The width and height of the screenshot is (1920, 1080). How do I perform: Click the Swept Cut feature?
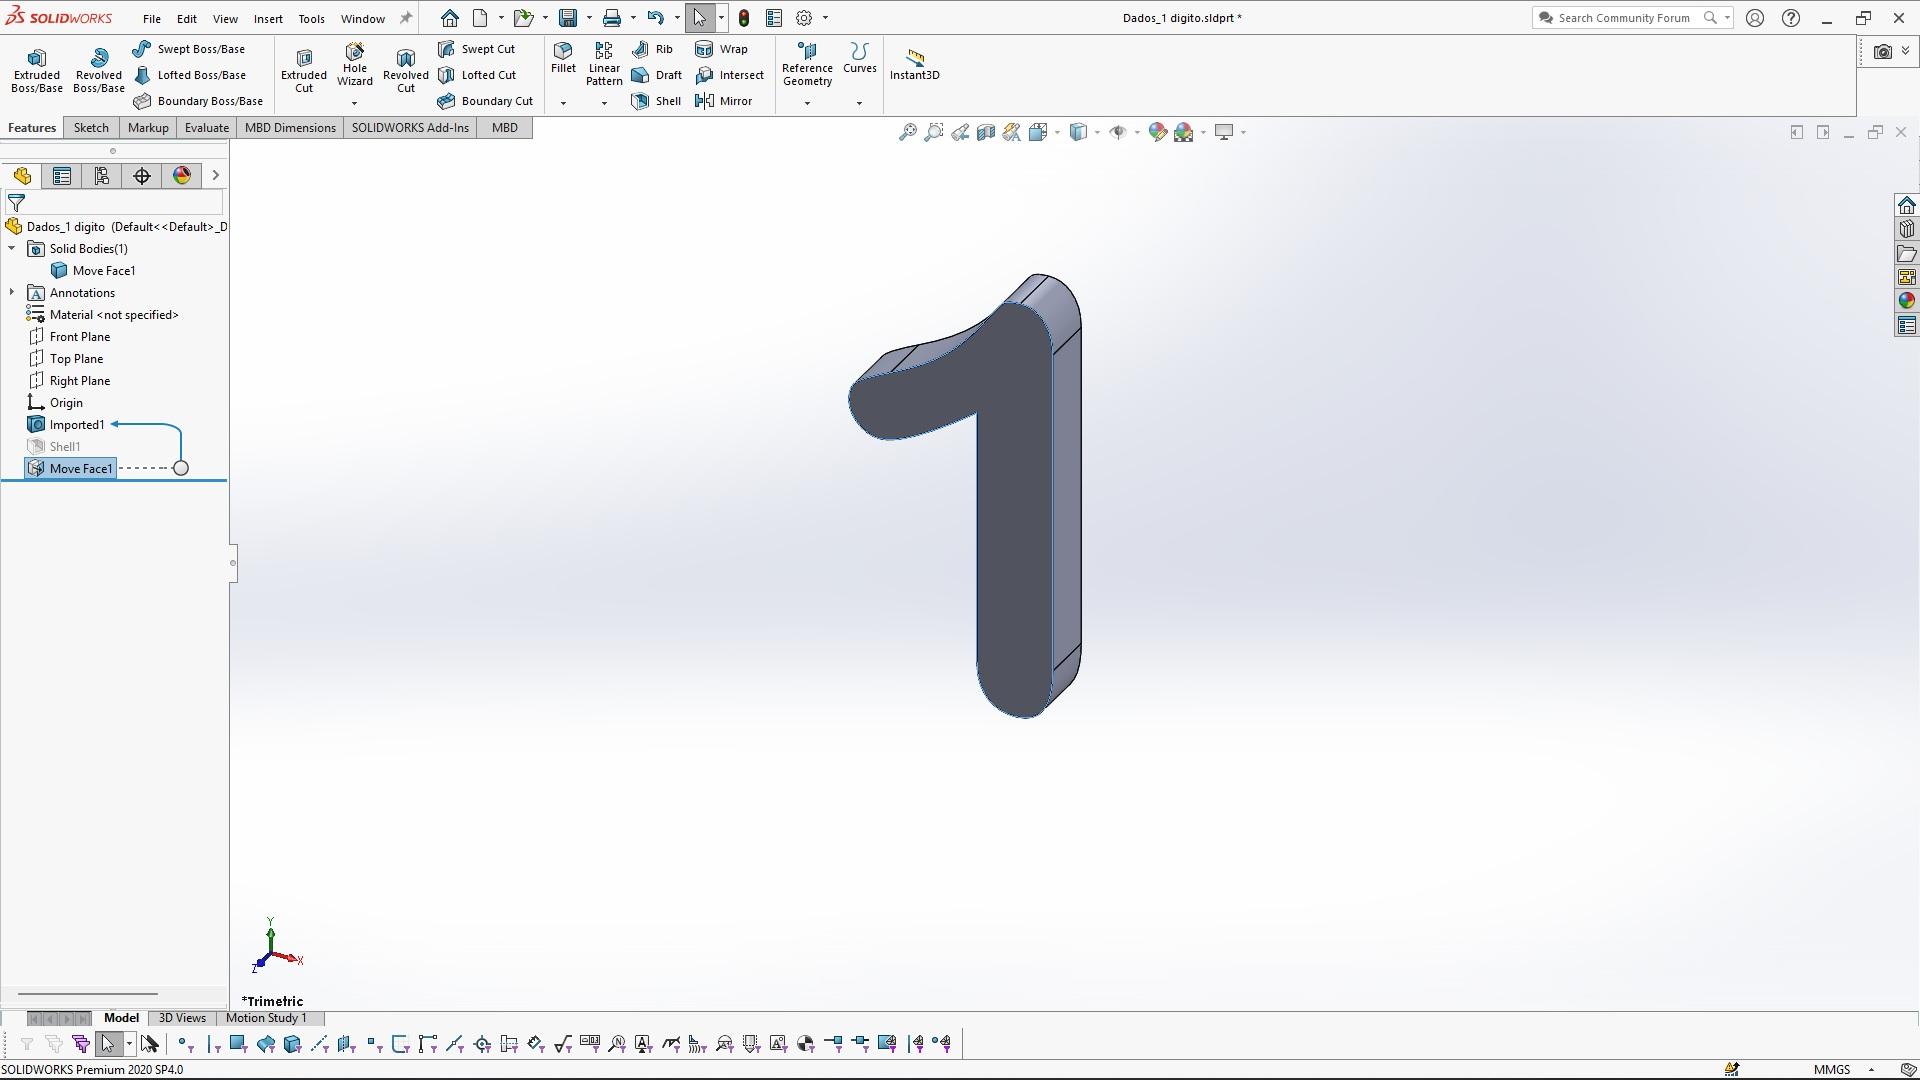[x=477, y=49]
